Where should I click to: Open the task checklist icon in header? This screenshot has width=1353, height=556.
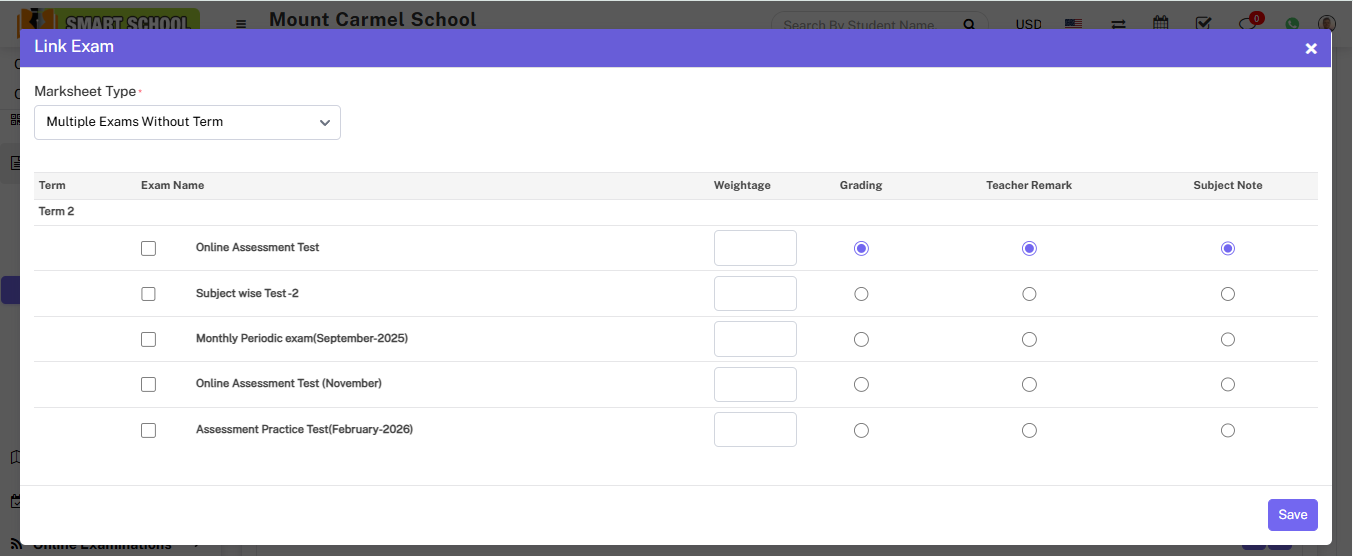tap(1204, 23)
